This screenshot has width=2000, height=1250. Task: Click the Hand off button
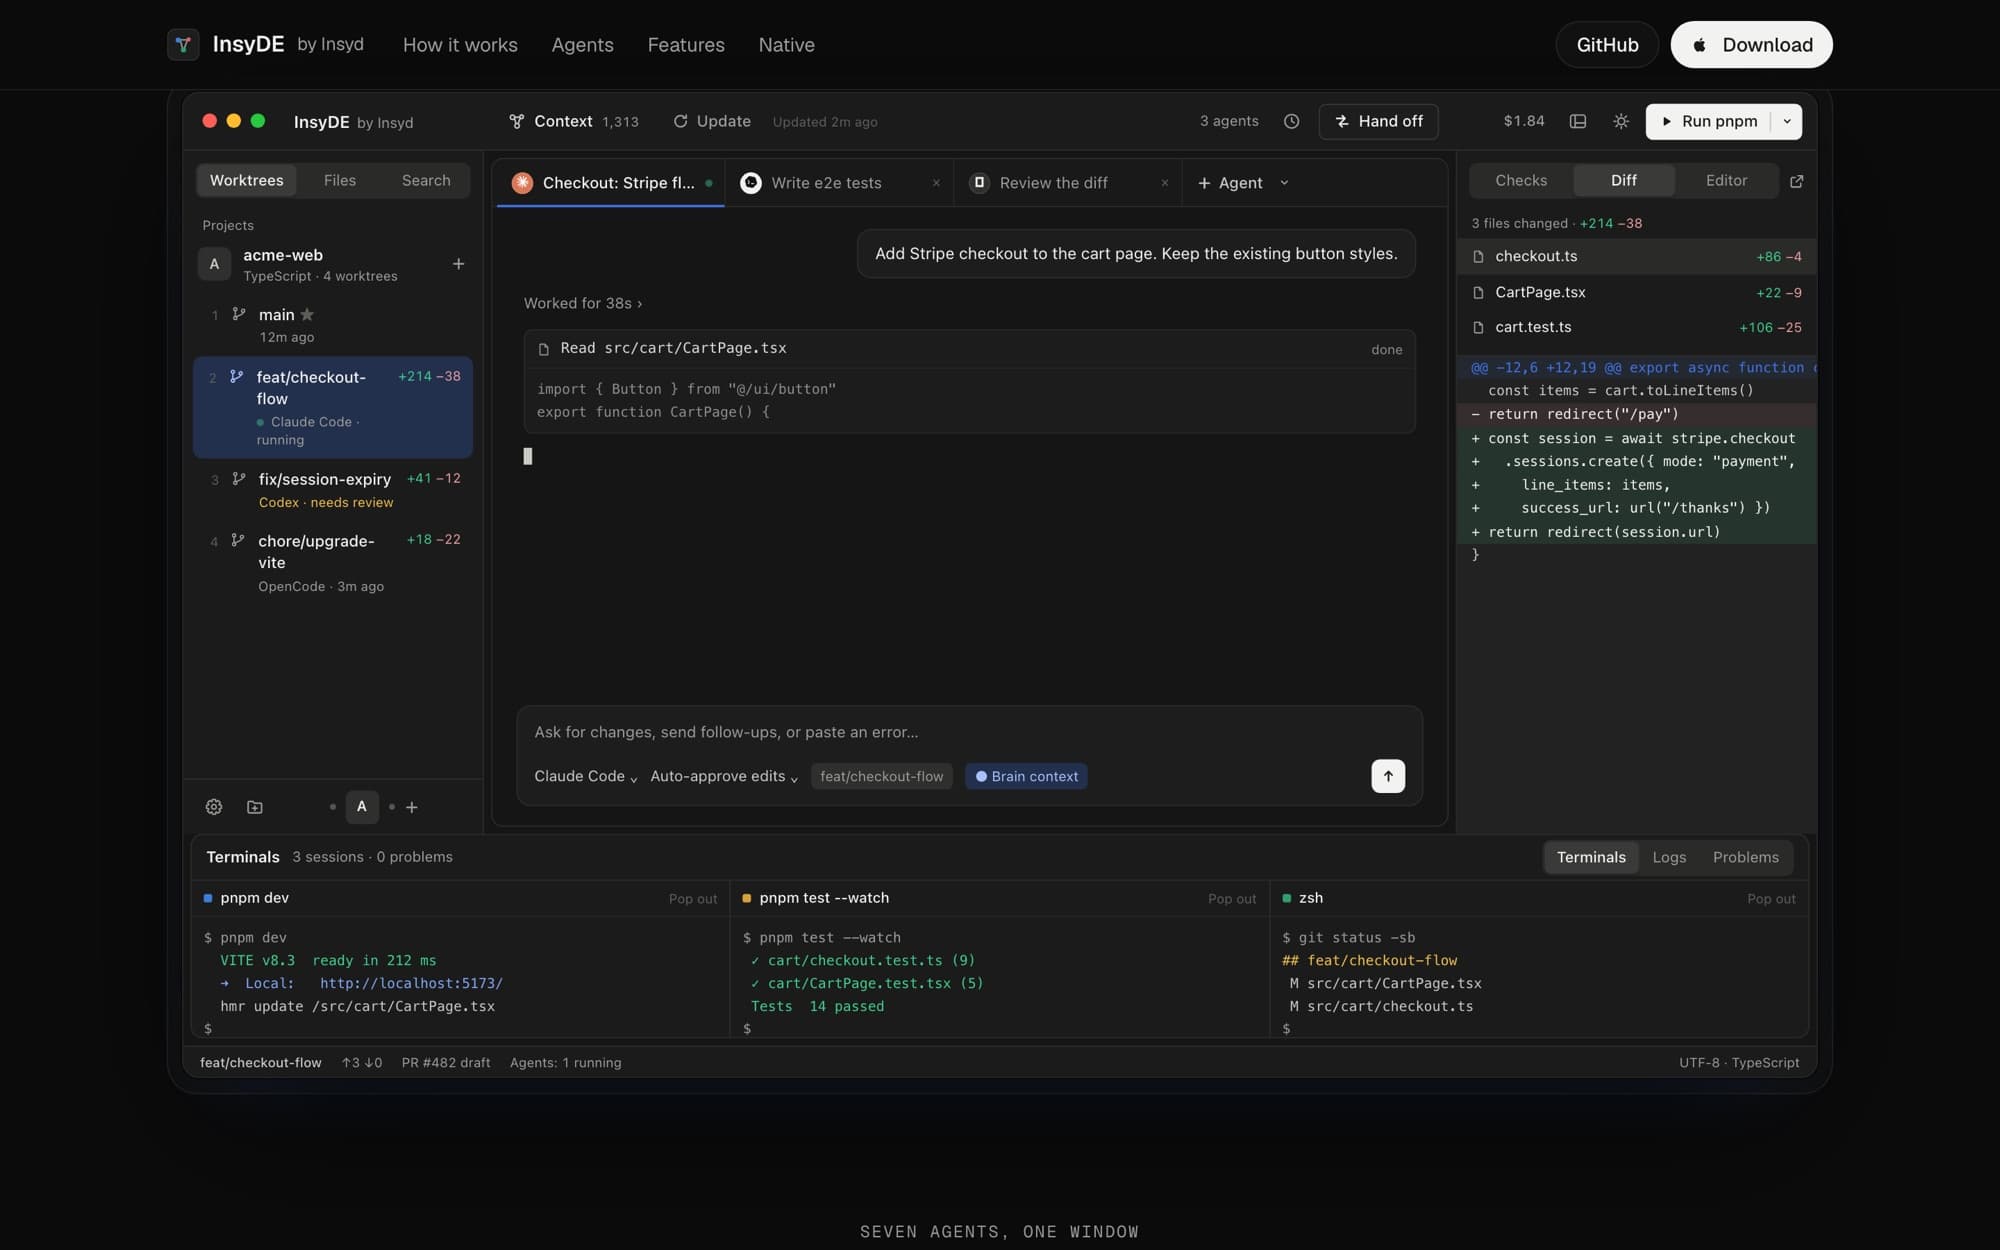pyautogui.click(x=1378, y=121)
